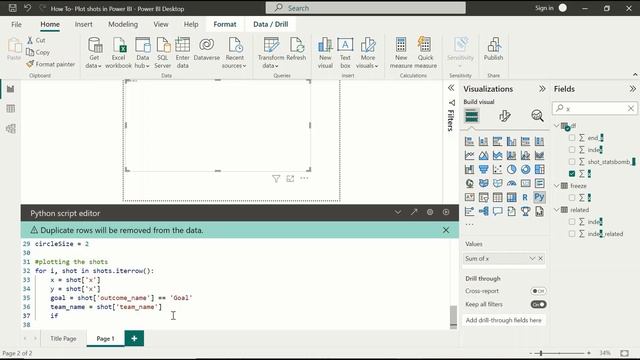Toggle Keep all filters switch
This screenshot has width=640, height=360.
pyautogui.click(x=538, y=304)
